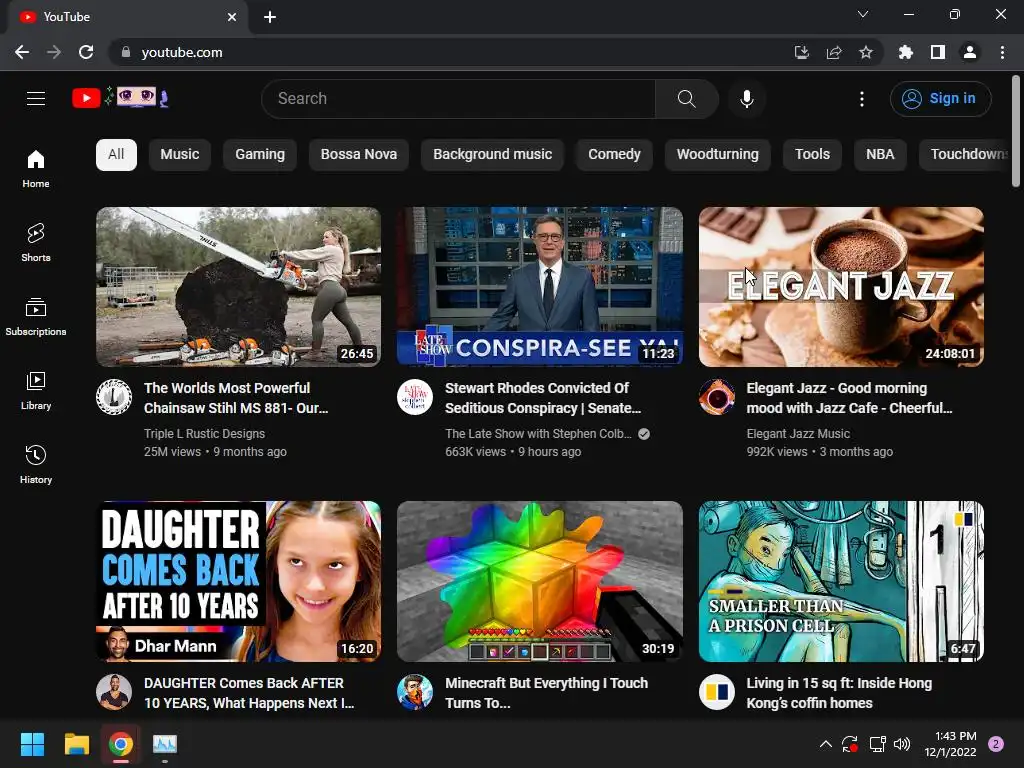Click Triple L Rustic Designs channel name
This screenshot has width=1024, height=768.
click(204, 434)
